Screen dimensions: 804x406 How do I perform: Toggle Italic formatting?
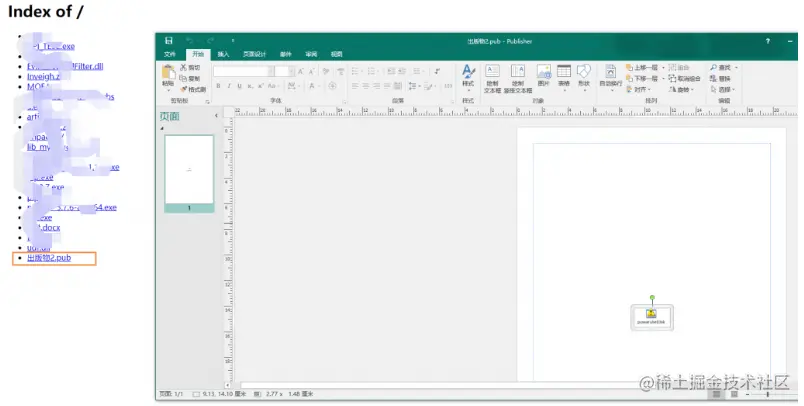tap(229, 86)
